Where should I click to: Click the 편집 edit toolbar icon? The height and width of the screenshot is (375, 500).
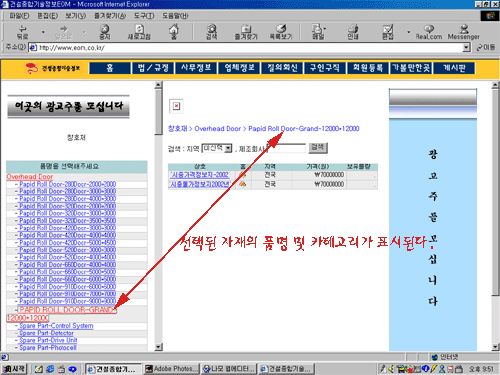click(388, 32)
